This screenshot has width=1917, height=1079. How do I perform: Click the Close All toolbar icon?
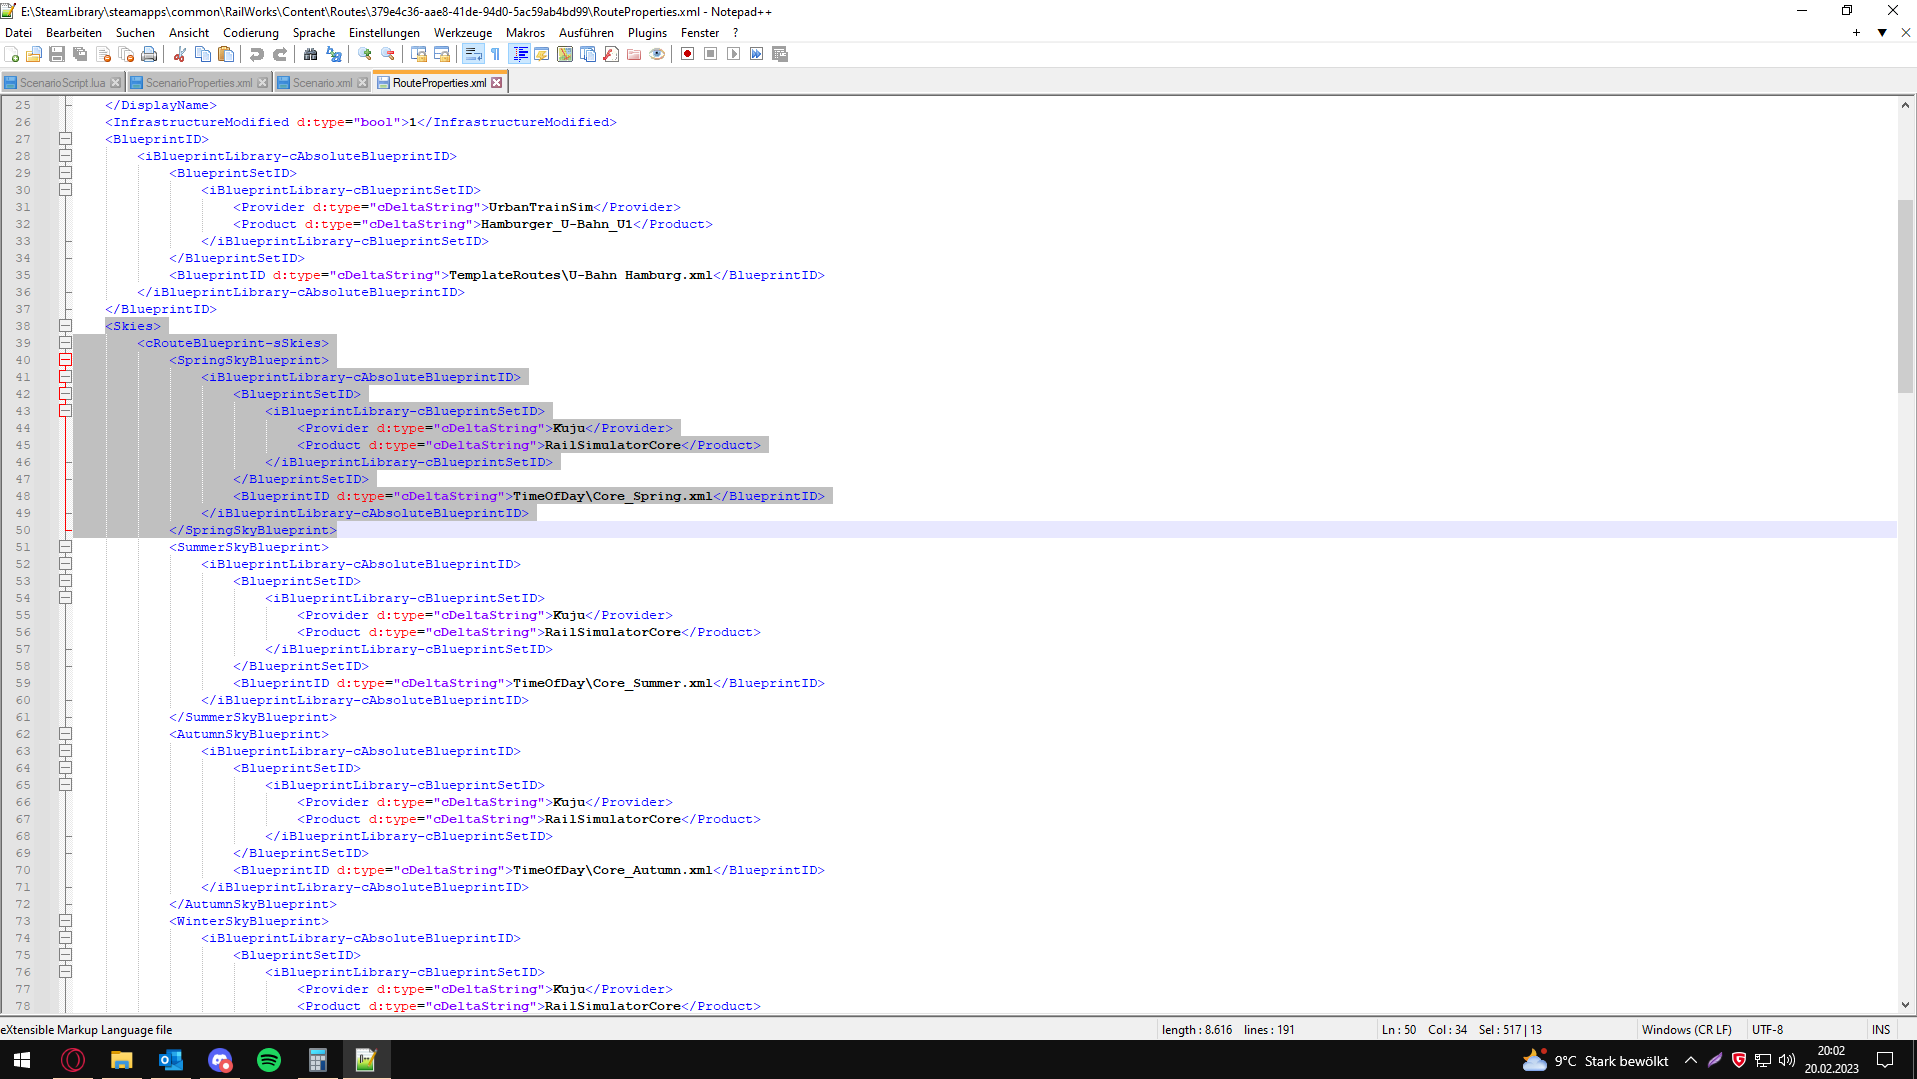[126, 54]
